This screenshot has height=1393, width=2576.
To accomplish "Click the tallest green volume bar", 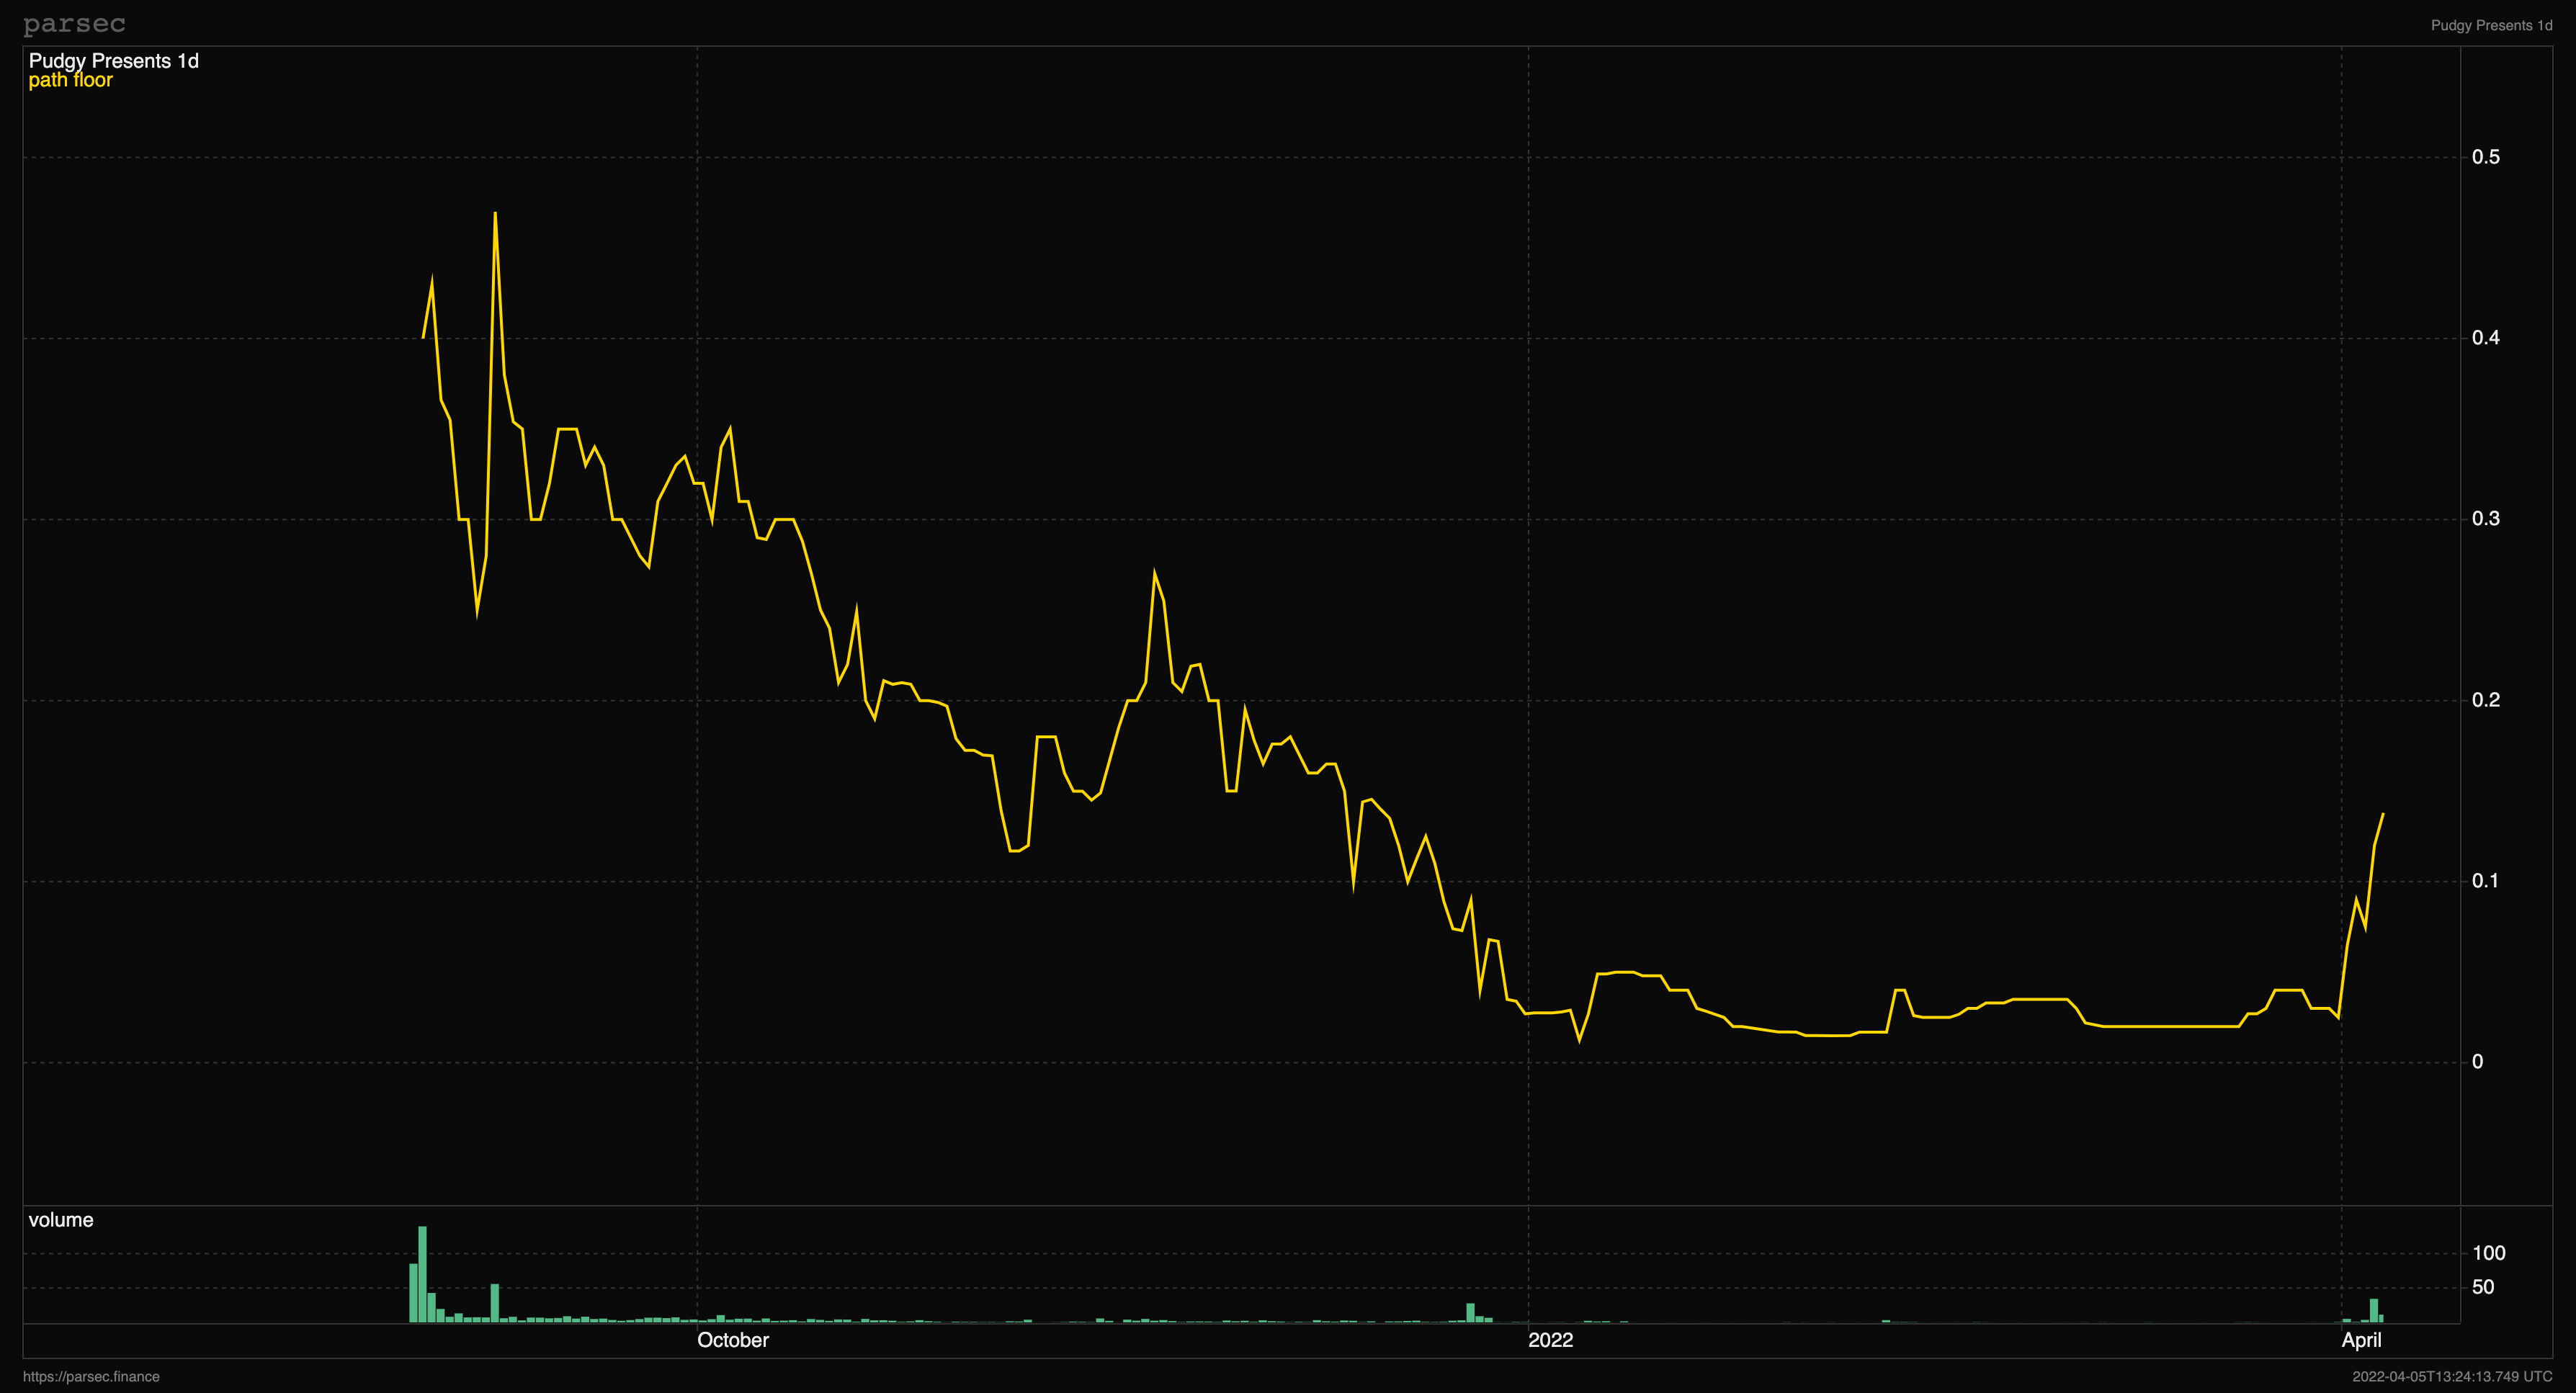I will point(422,1274).
